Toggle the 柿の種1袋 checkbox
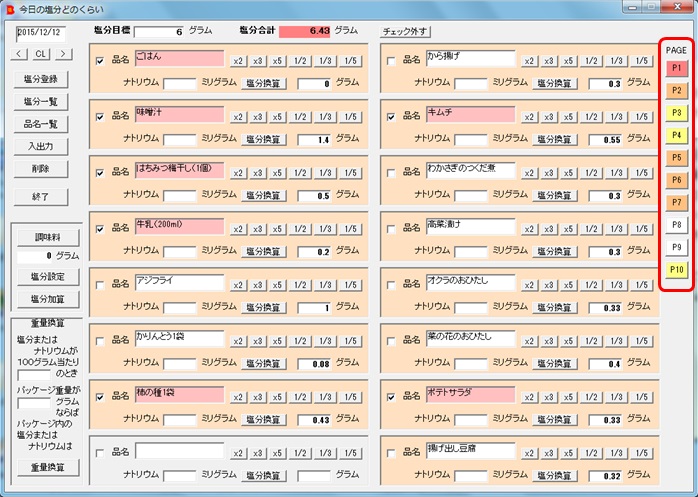 (100, 397)
